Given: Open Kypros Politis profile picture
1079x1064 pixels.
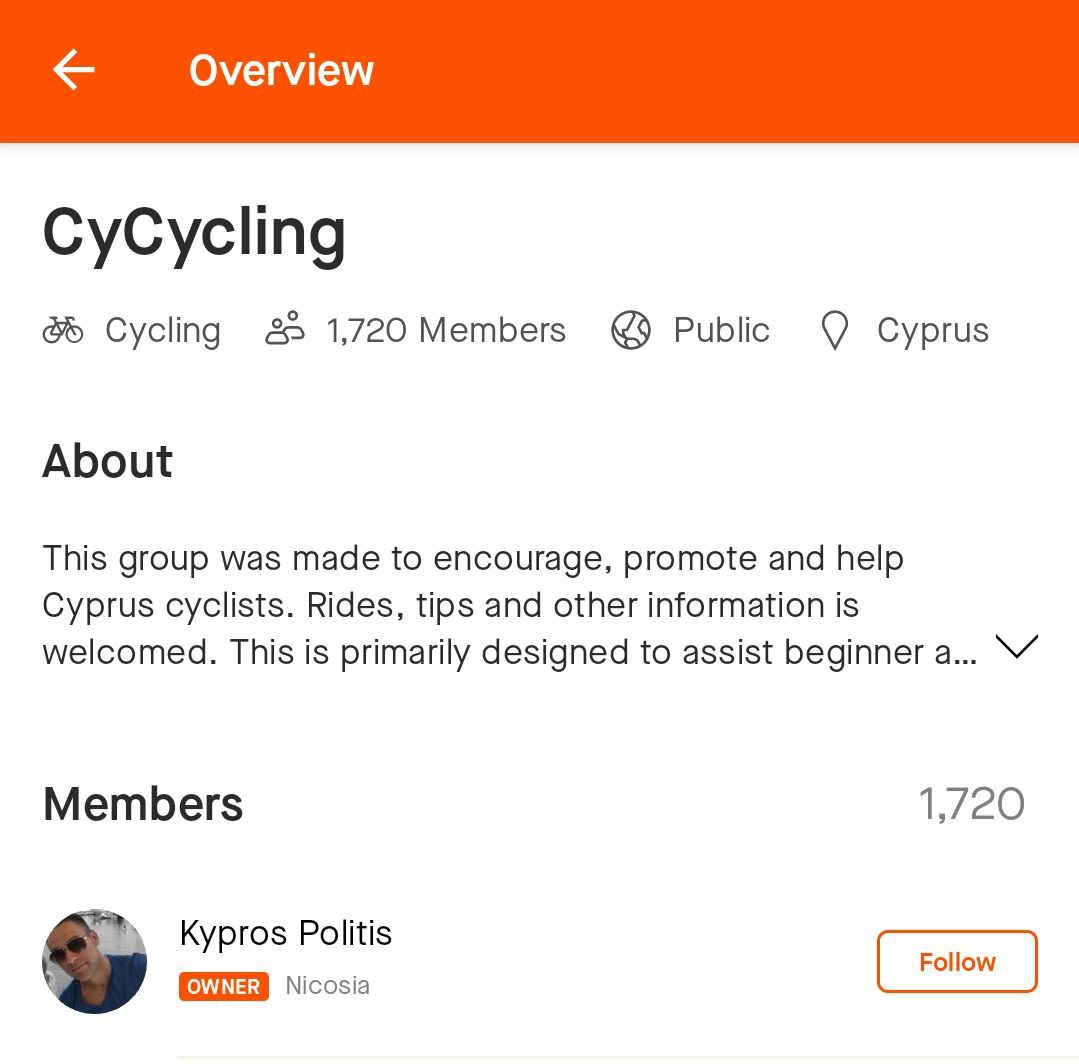Looking at the screenshot, I should pos(95,961).
